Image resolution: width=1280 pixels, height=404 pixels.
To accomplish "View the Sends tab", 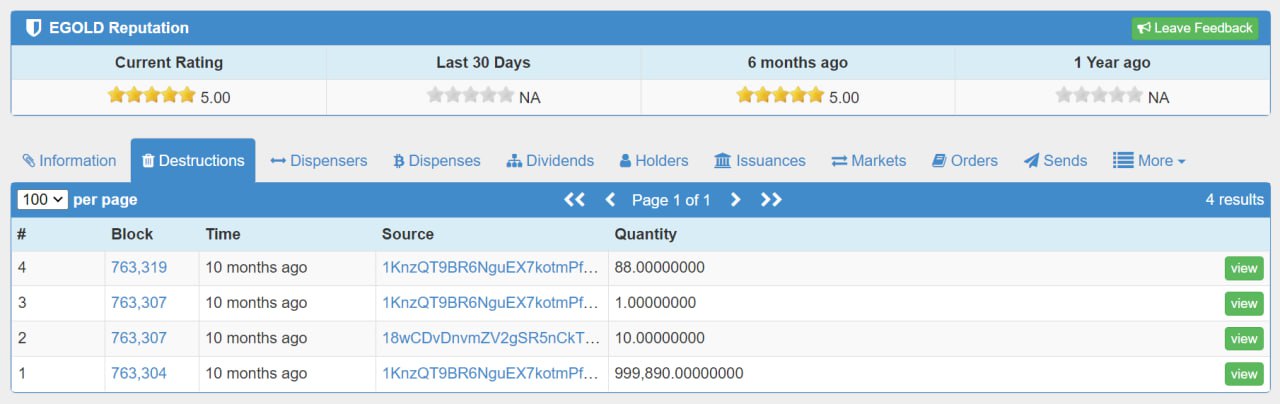I will (x=1055, y=160).
